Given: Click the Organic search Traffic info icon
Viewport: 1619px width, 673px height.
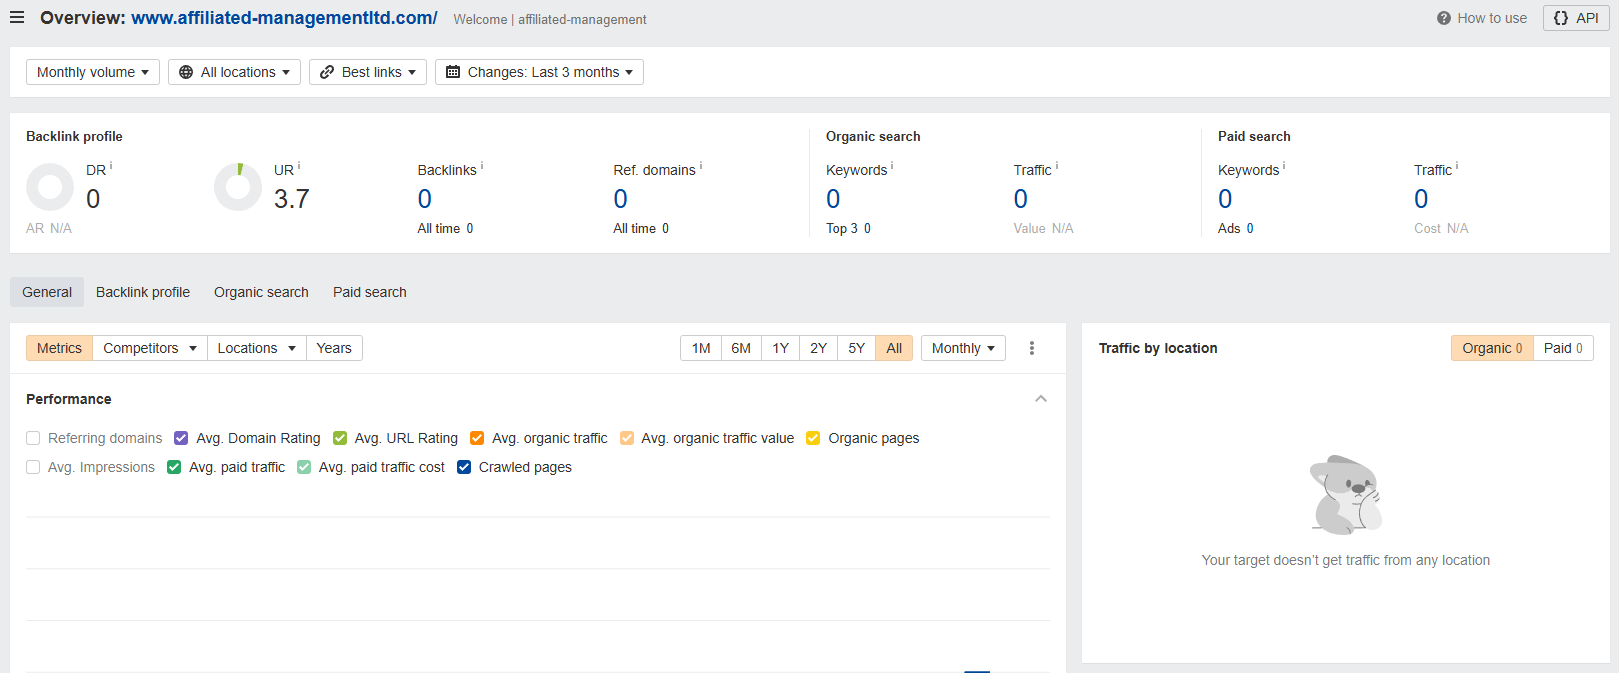Looking at the screenshot, I should click(x=1057, y=166).
